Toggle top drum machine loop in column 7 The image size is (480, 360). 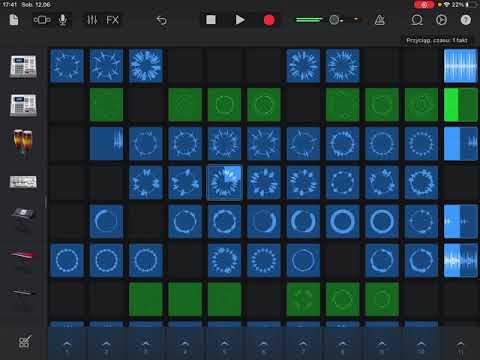(x=303, y=66)
